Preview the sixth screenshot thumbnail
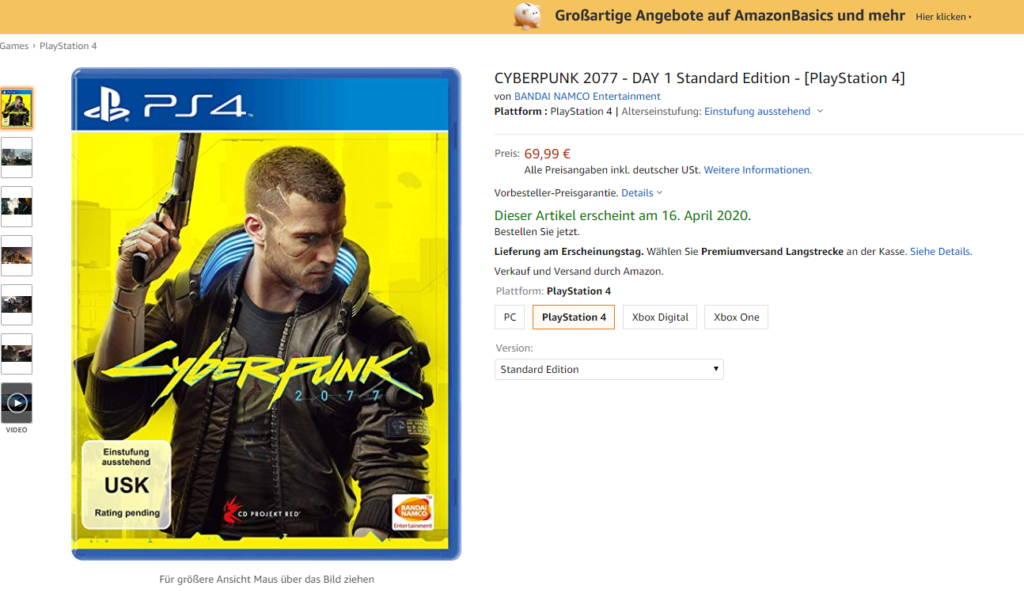 tap(16, 353)
